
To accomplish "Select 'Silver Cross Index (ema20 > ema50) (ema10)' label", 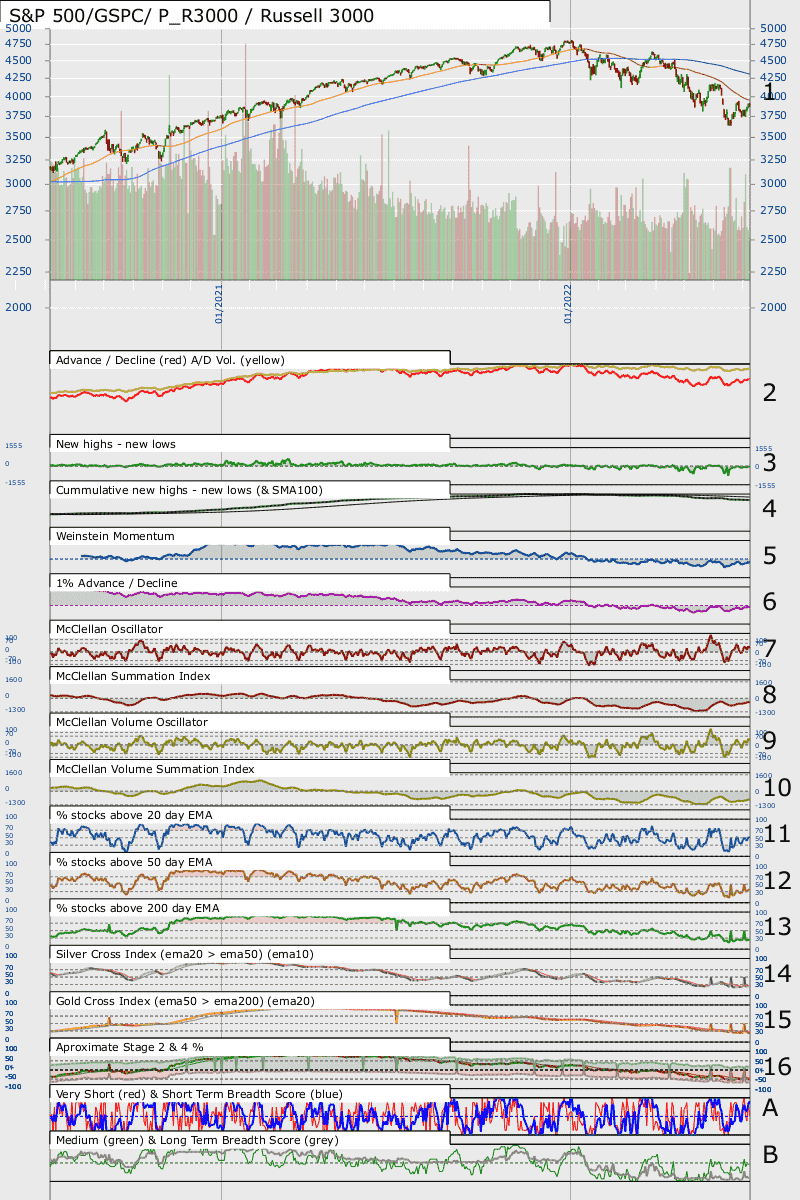I will pyautogui.click(x=185, y=955).
